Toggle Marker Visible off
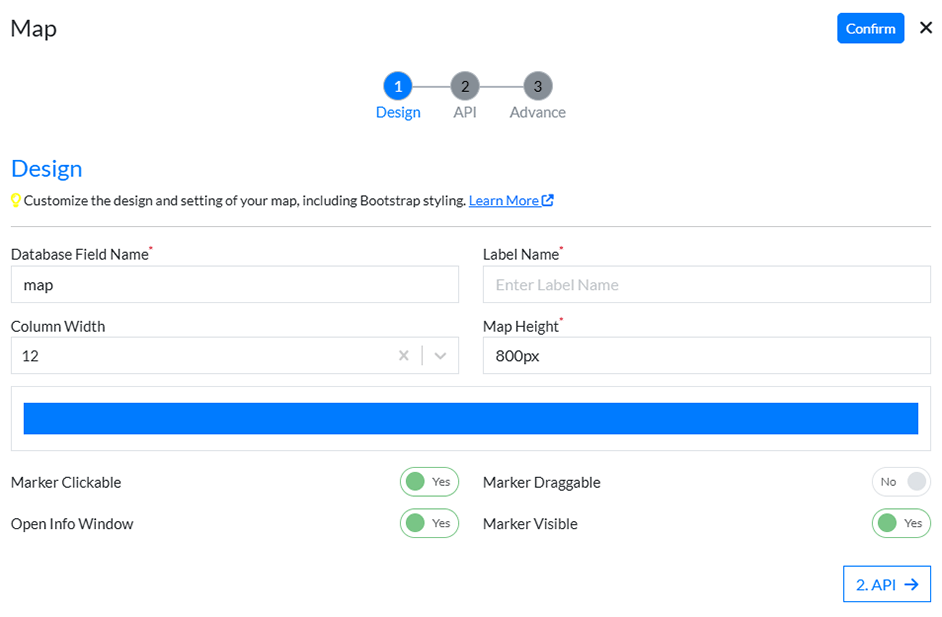The width and height of the screenshot is (942, 617). [901, 523]
